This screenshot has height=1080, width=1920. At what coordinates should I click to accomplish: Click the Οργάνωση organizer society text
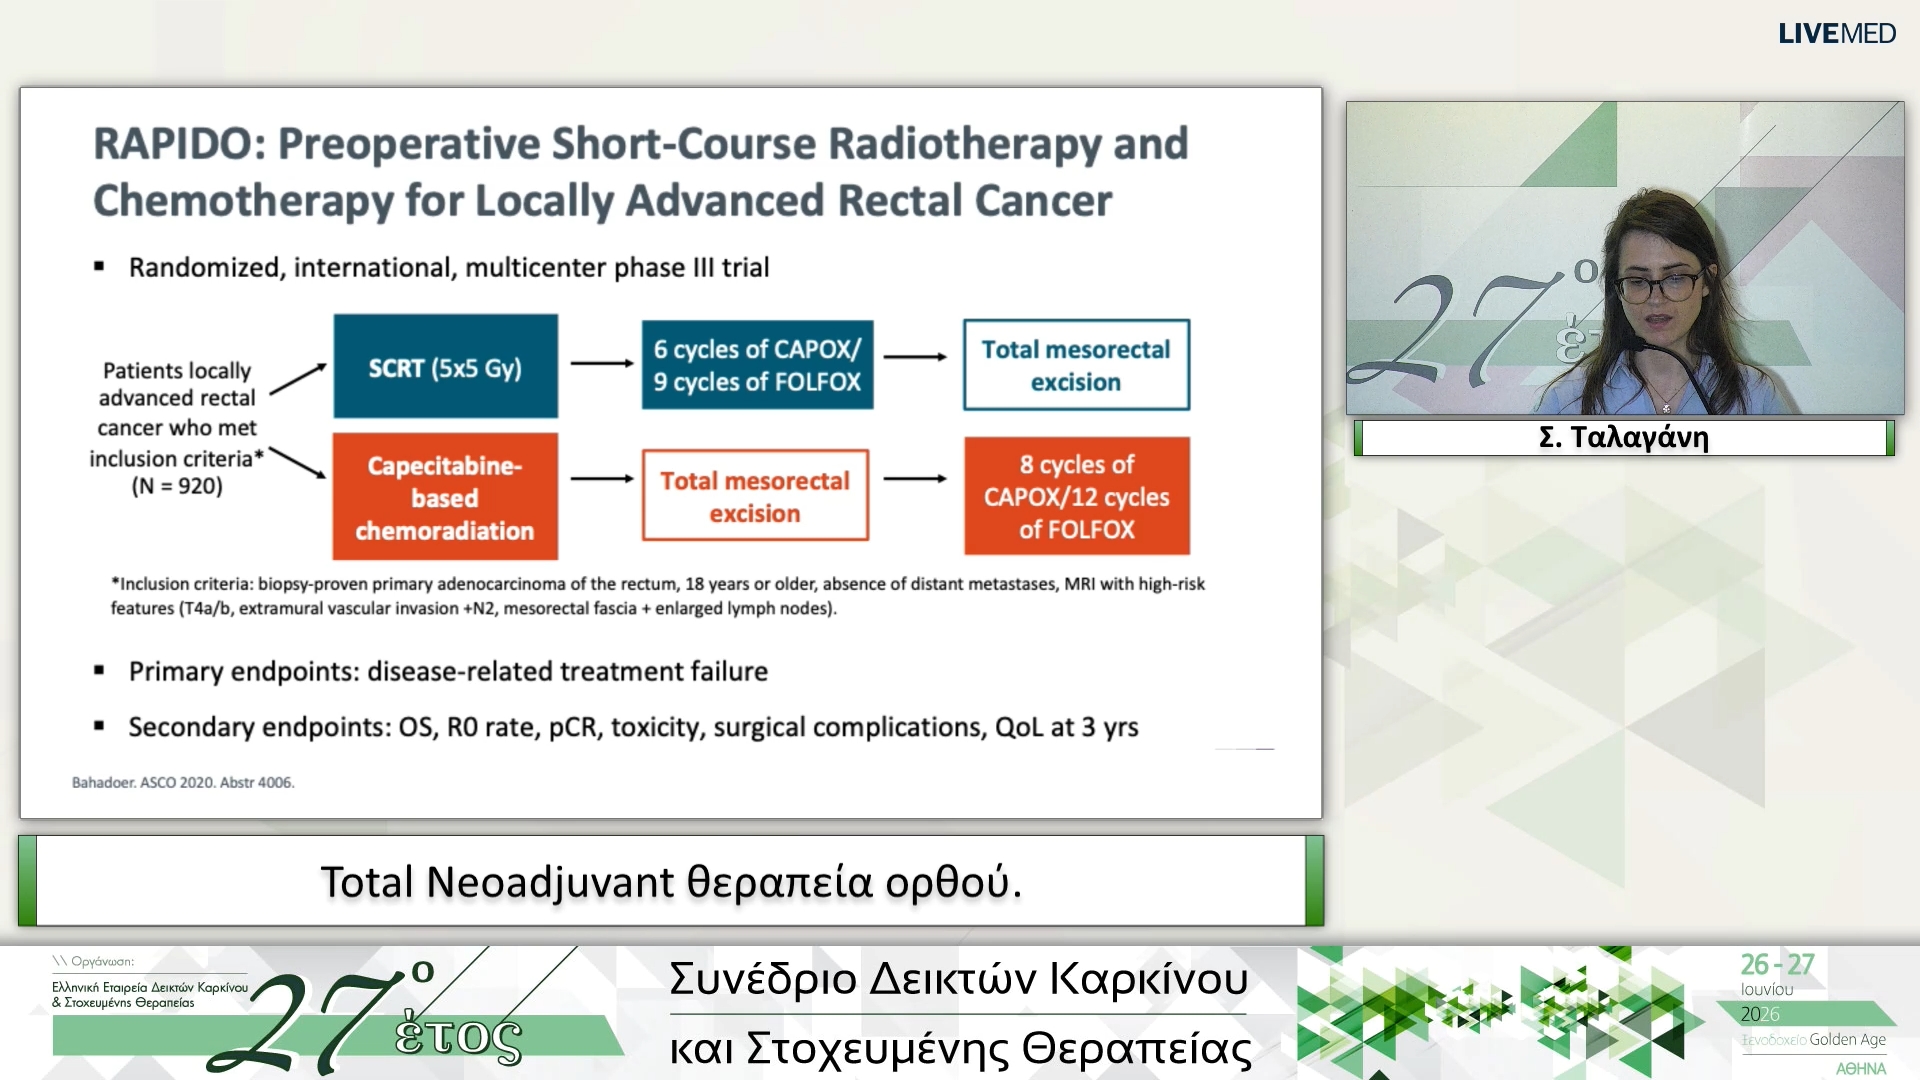click(150, 982)
